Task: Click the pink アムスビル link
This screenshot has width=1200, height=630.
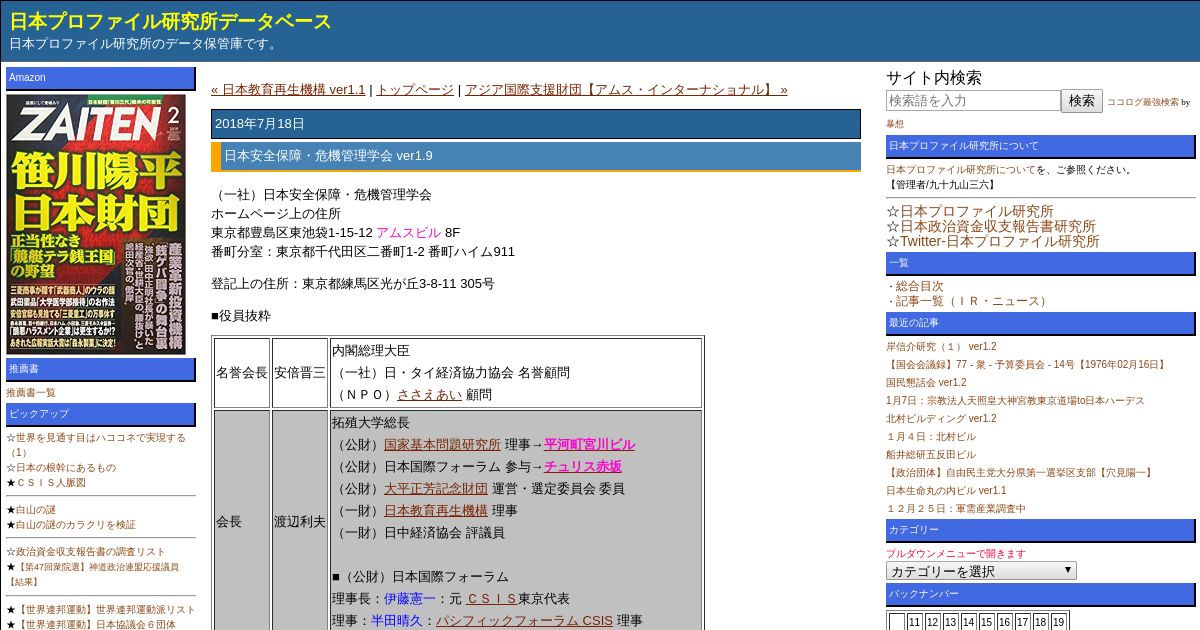Action: click(408, 232)
